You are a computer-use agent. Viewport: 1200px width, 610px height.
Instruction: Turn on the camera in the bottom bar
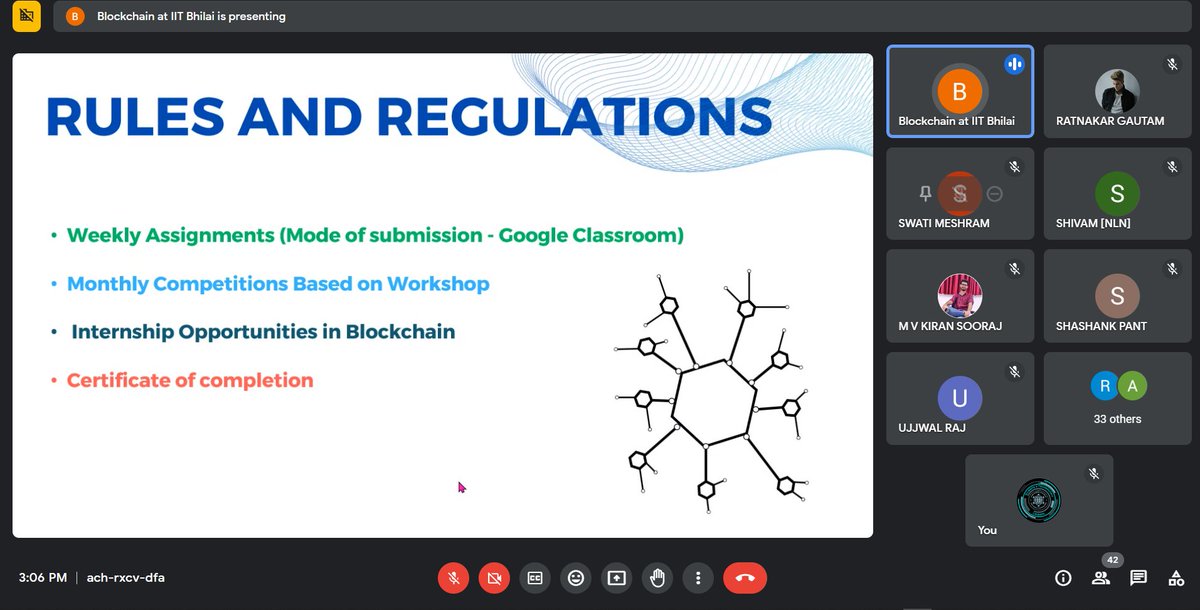[494, 577]
